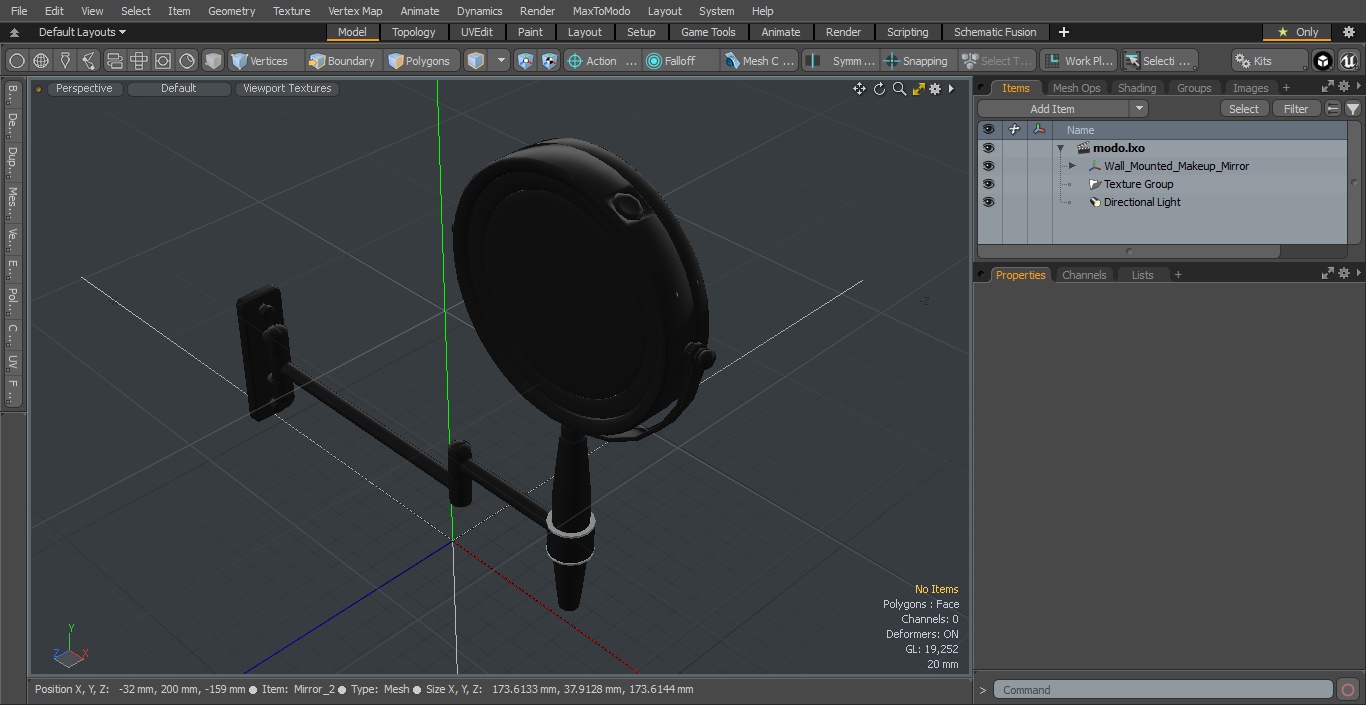The height and width of the screenshot is (705, 1366).
Task: Toggle the star Only button
Action: click(1297, 32)
